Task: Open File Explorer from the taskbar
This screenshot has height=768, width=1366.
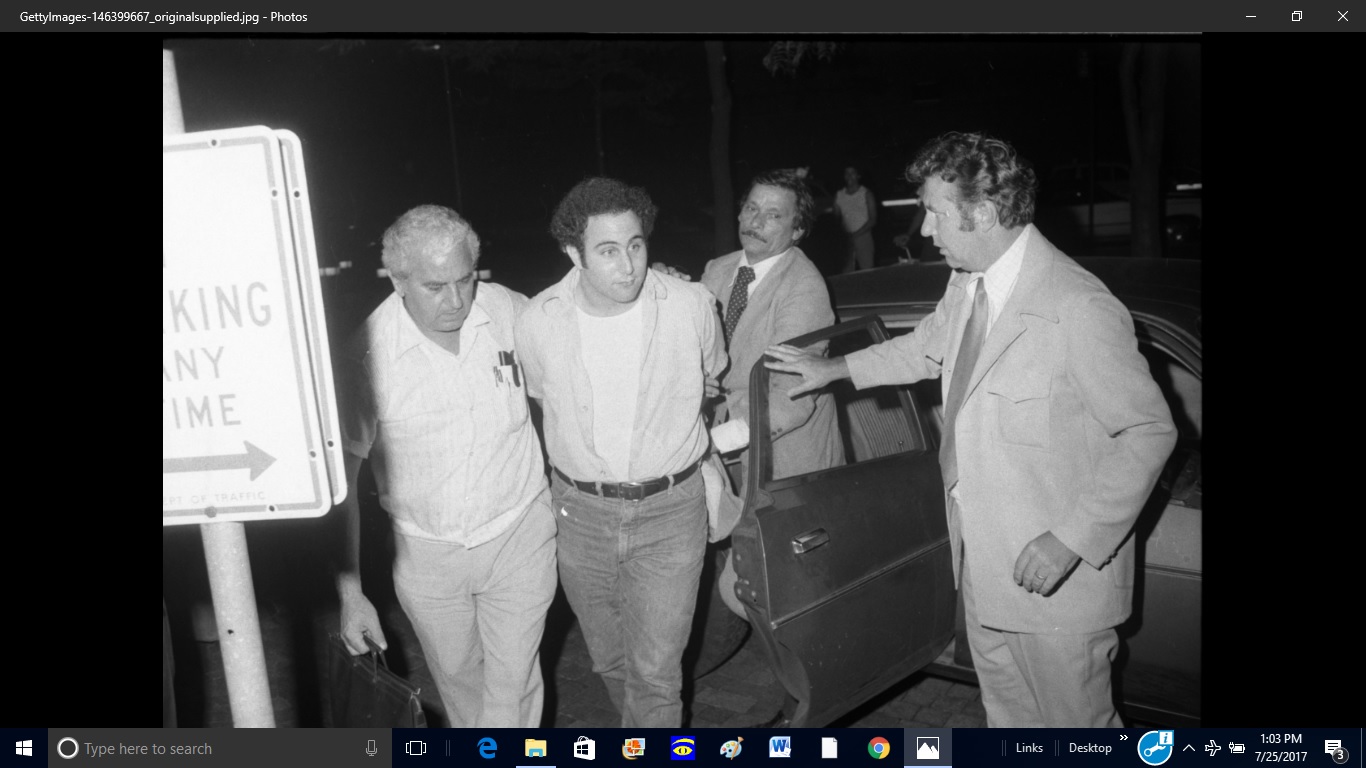Action: [536, 748]
